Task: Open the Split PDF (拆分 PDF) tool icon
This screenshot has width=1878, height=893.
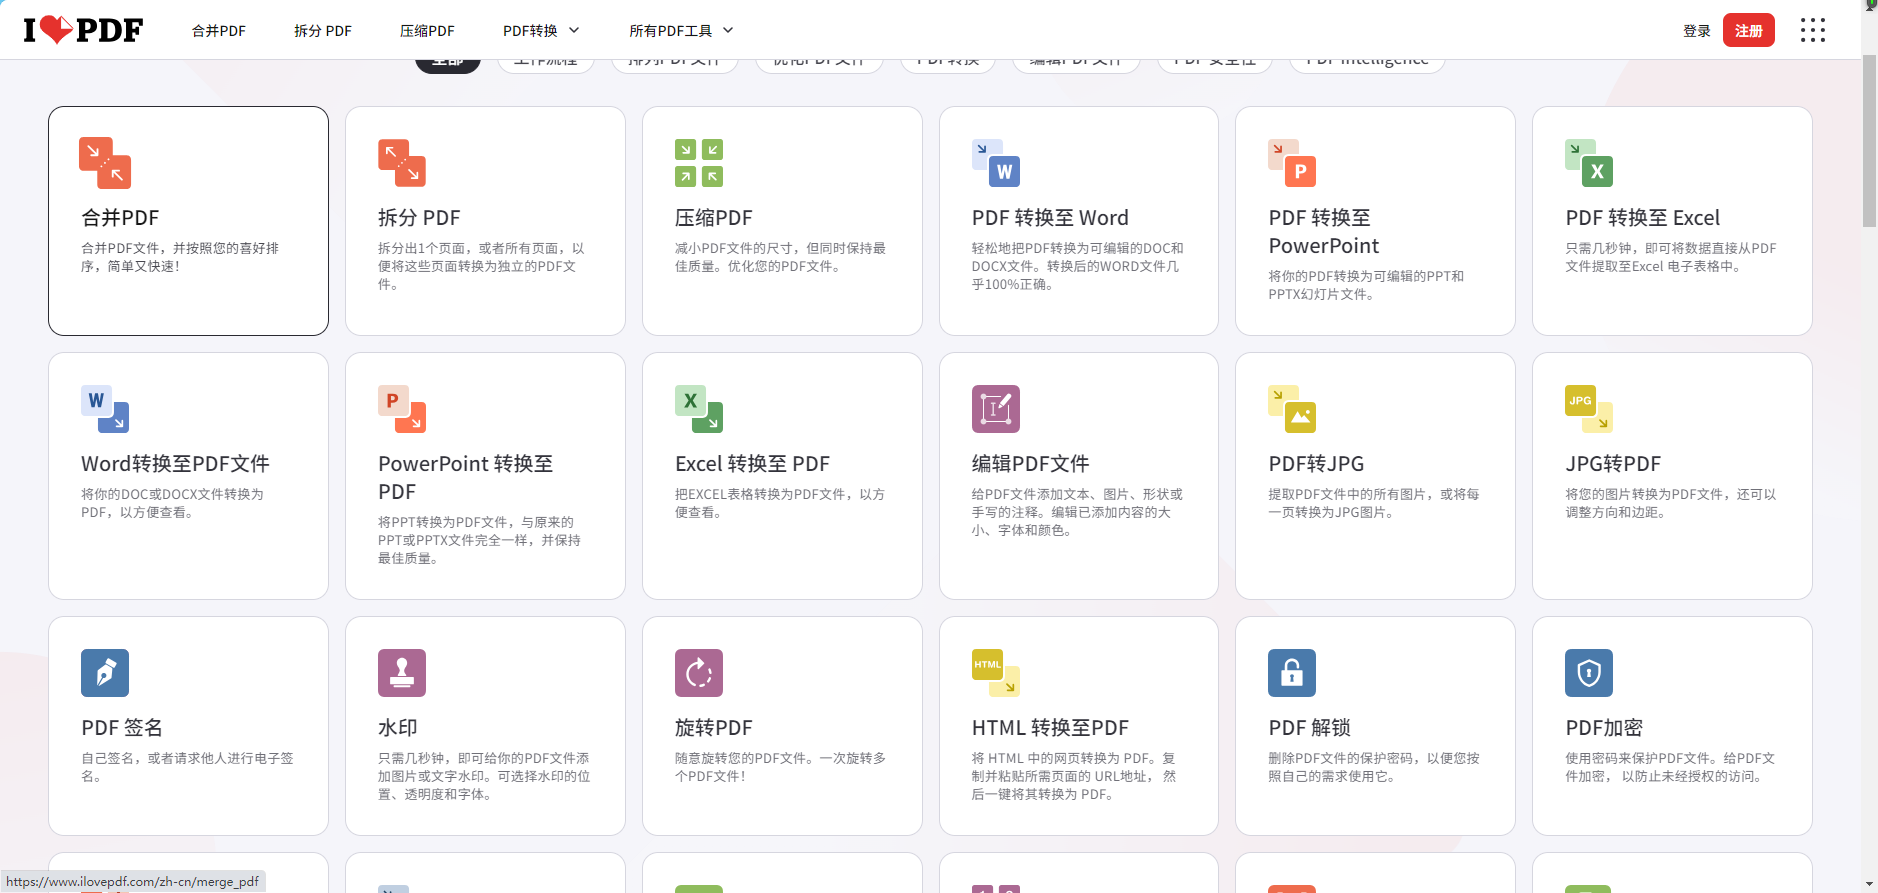Action: coord(402,163)
